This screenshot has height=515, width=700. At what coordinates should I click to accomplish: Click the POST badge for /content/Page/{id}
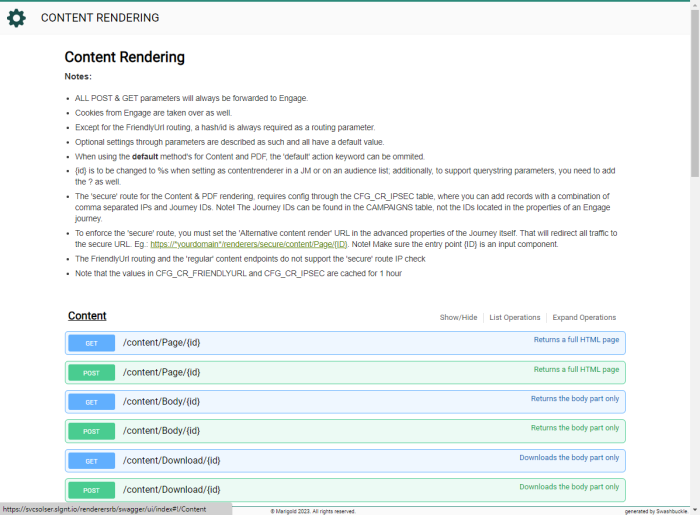[x=91, y=372]
